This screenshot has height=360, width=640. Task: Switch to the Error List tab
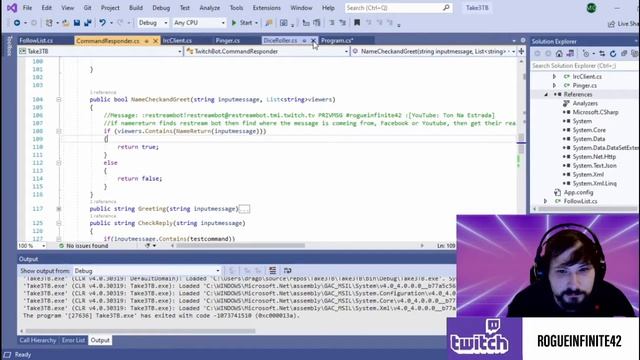coord(73,340)
